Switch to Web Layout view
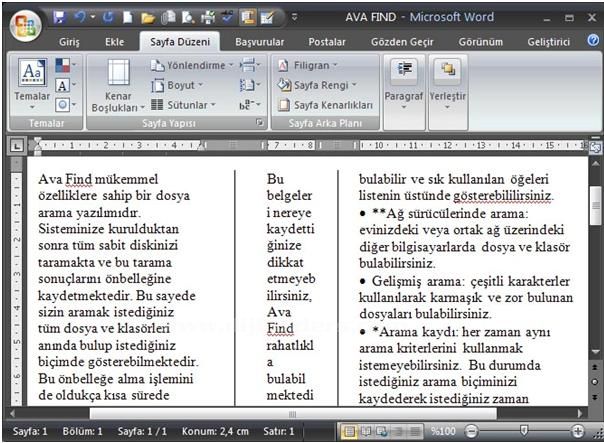 pos(382,431)
